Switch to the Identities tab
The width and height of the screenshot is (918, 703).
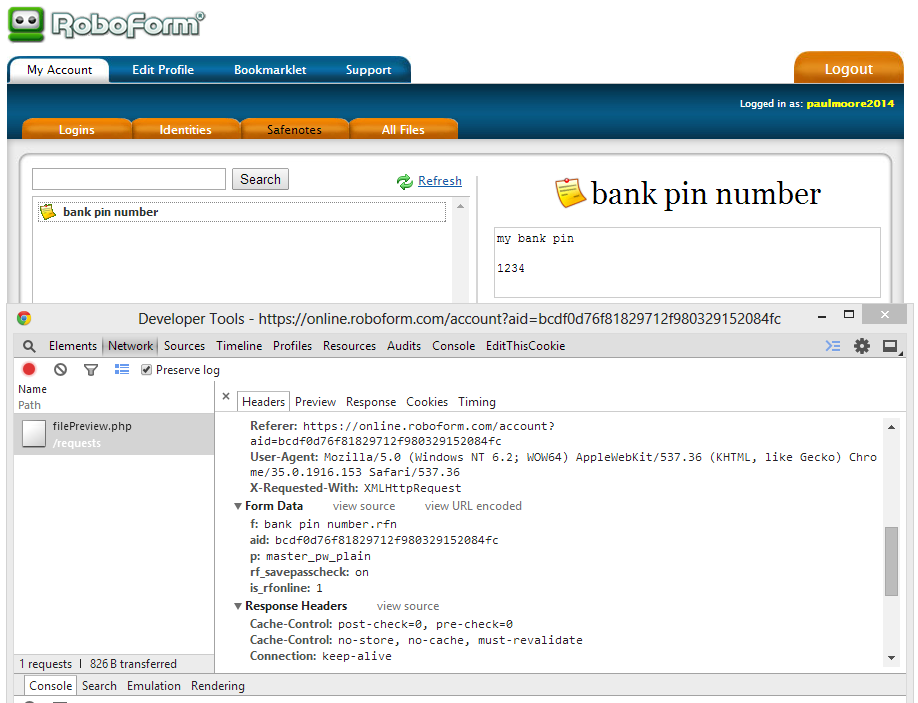(186, 129)
